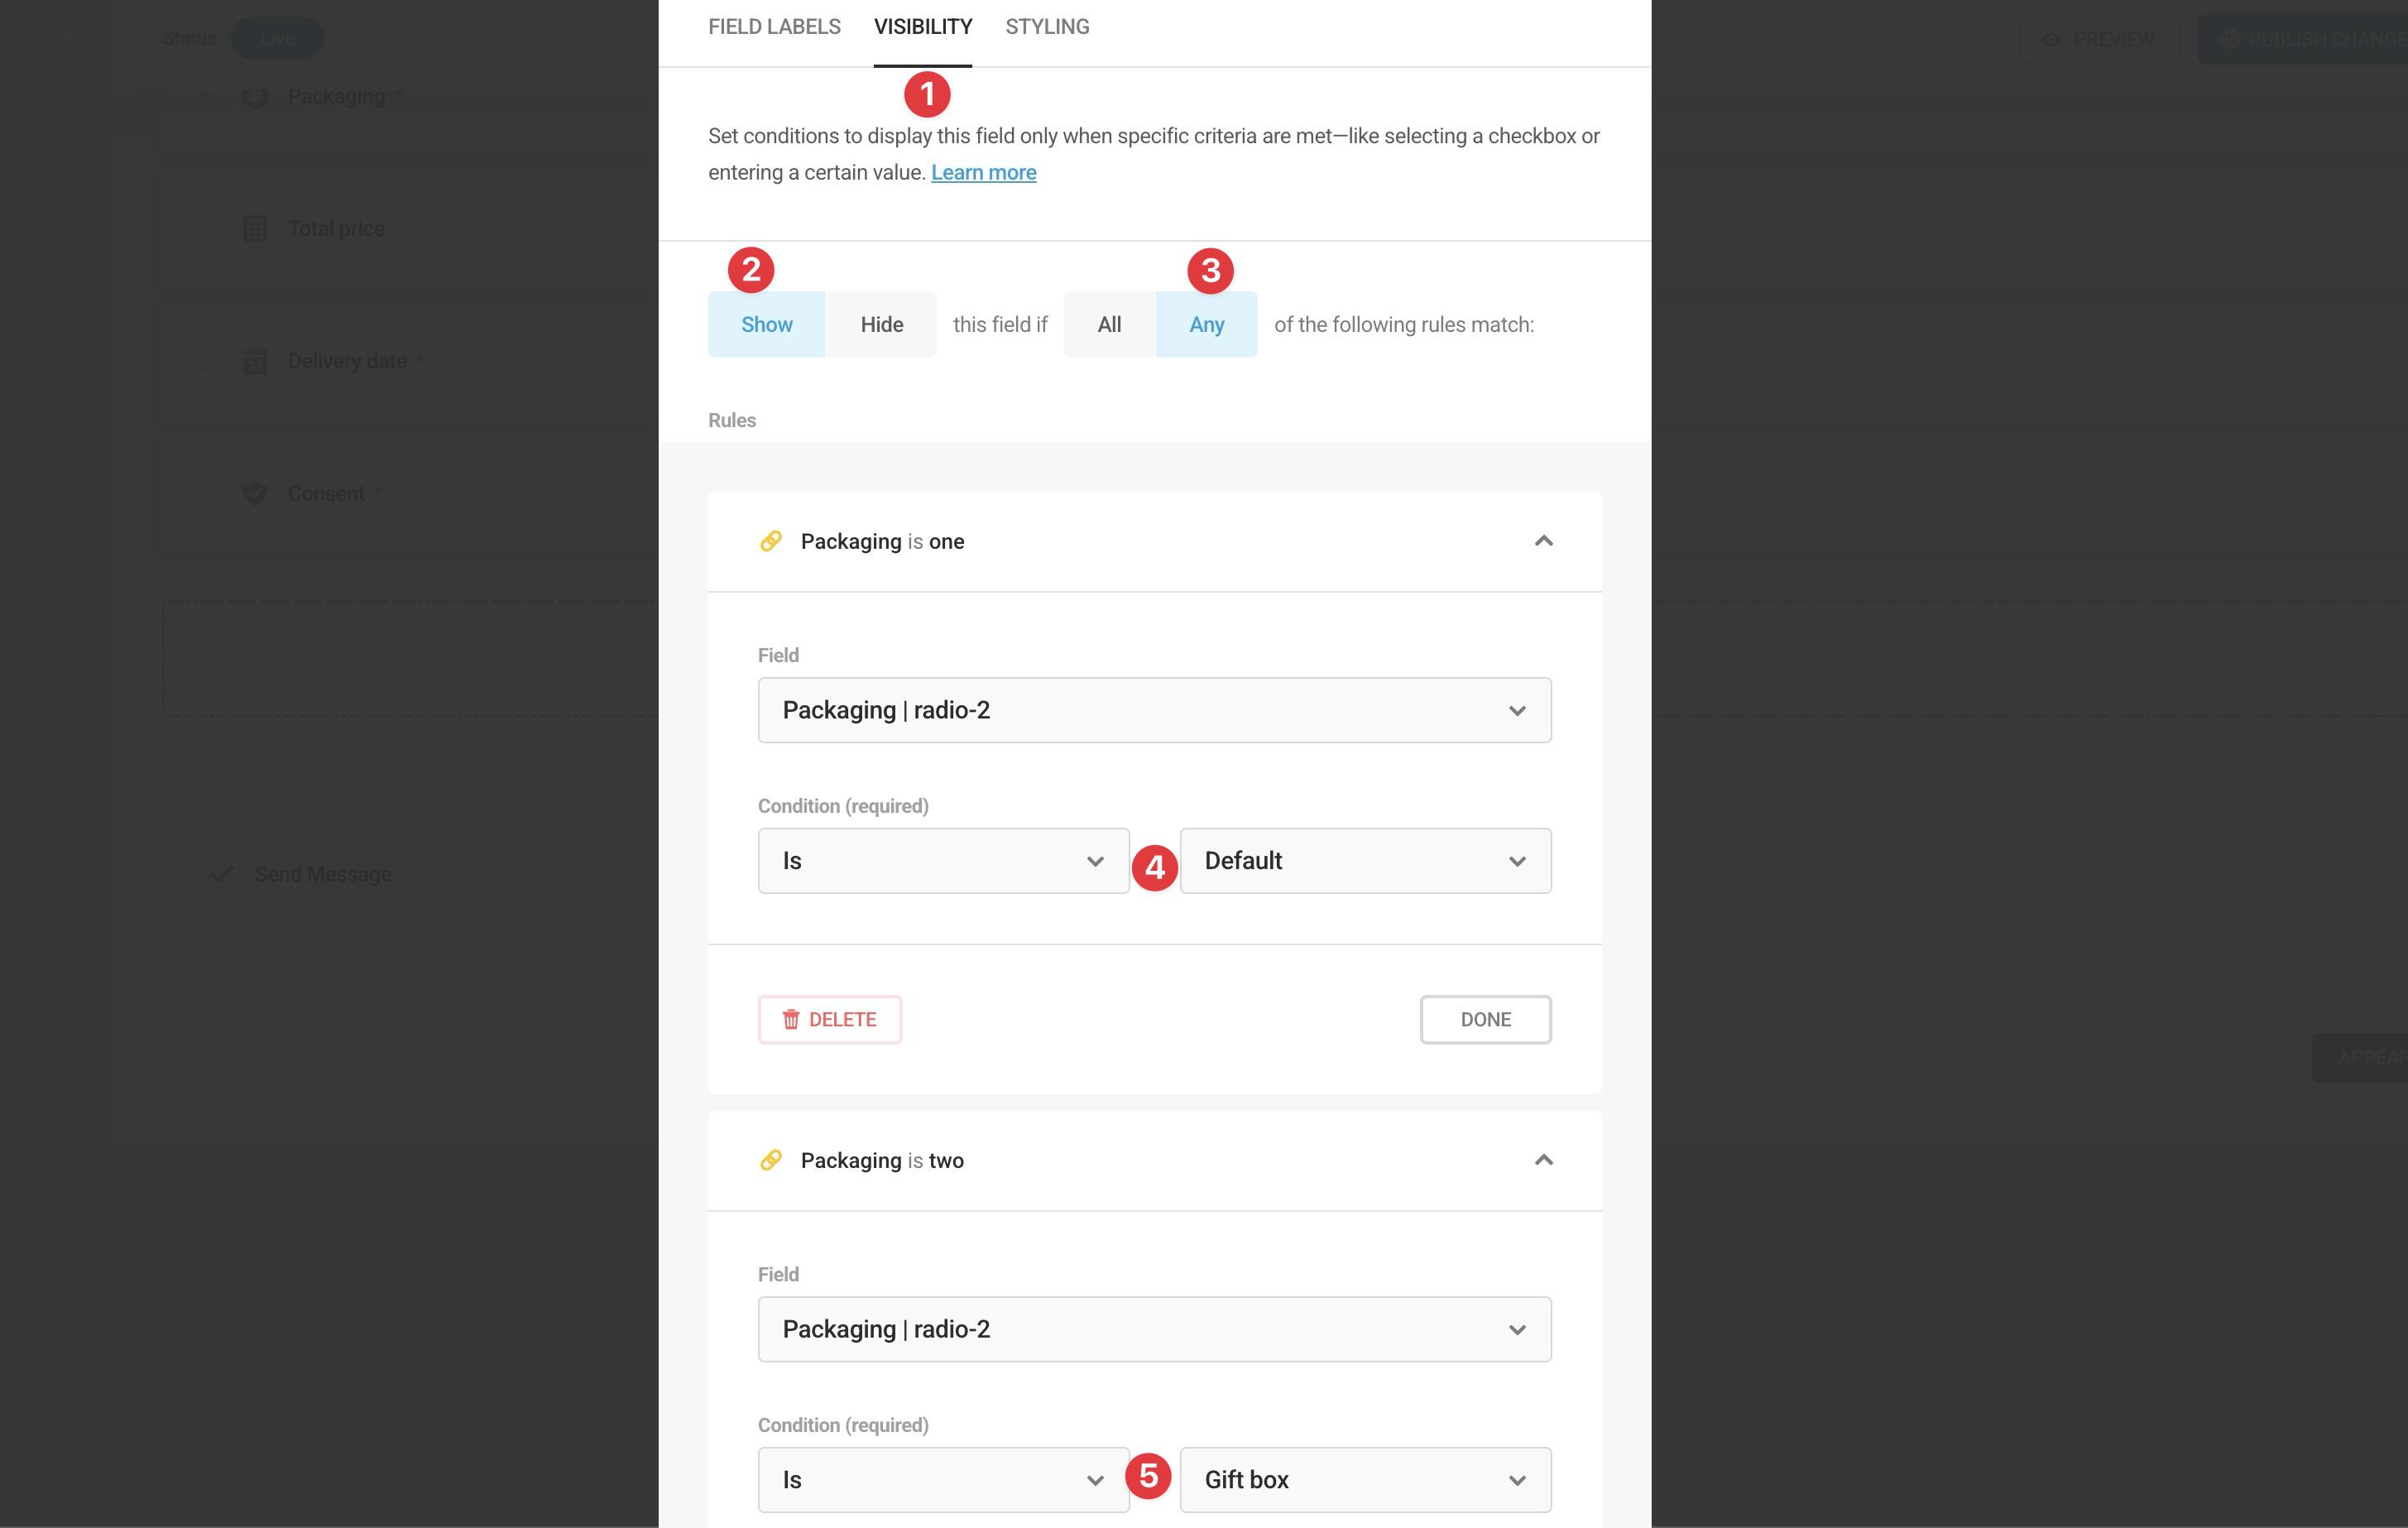Click the shield check icon next to Consent
The image size is (2408, 1528).
(x=255, y=493)
